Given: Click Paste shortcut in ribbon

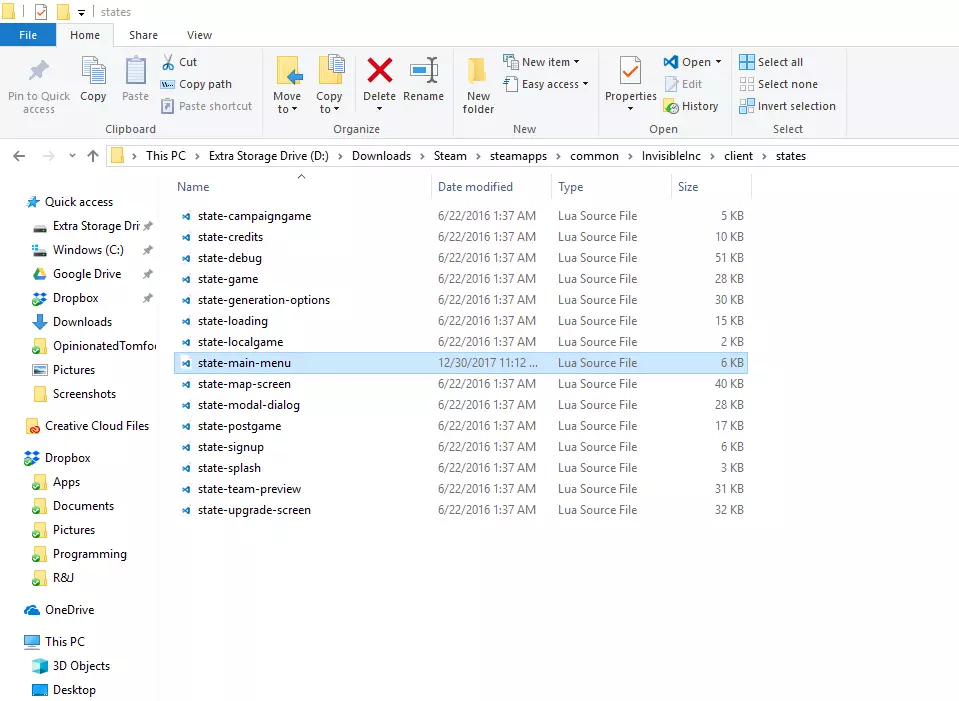Looking at the screenshot, I should 206,106.
